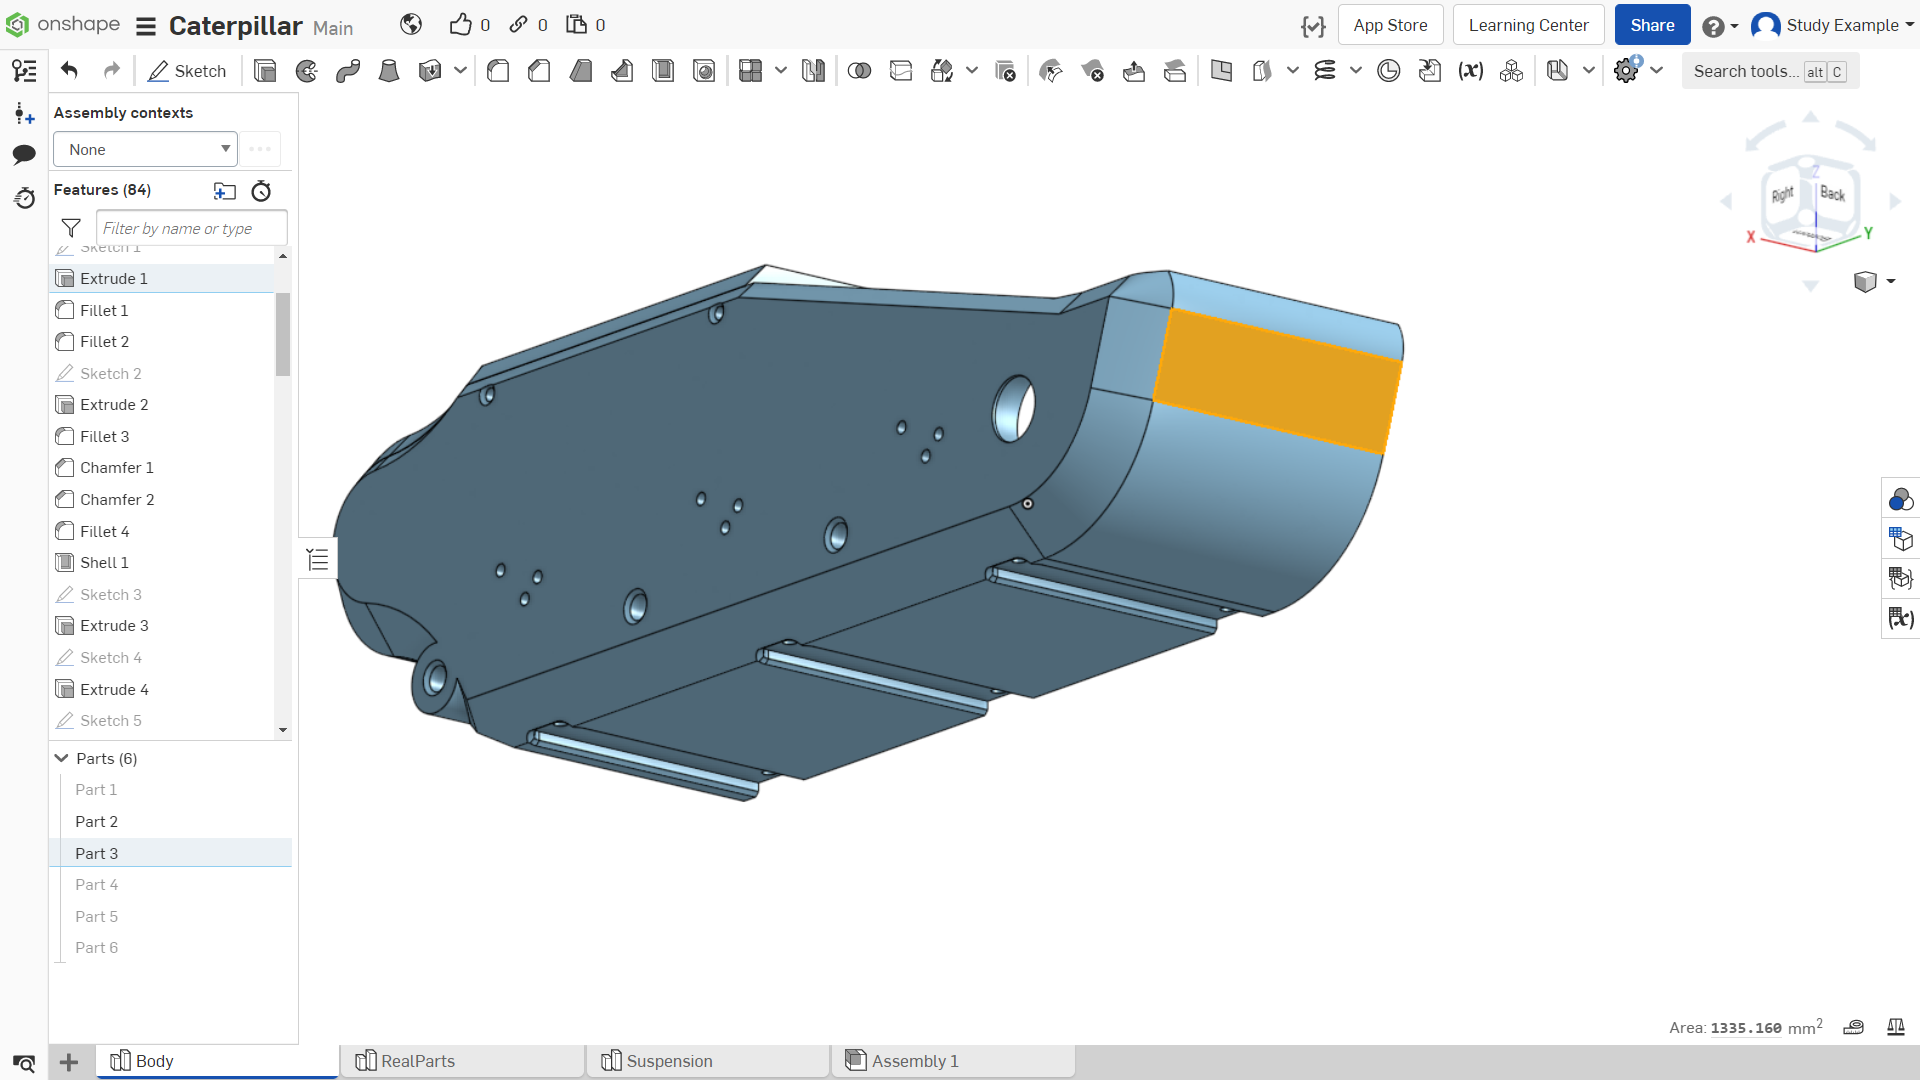1920x1080 pixels.
Task: Switch to the Suspension tab
Action: click(708, 1061)
